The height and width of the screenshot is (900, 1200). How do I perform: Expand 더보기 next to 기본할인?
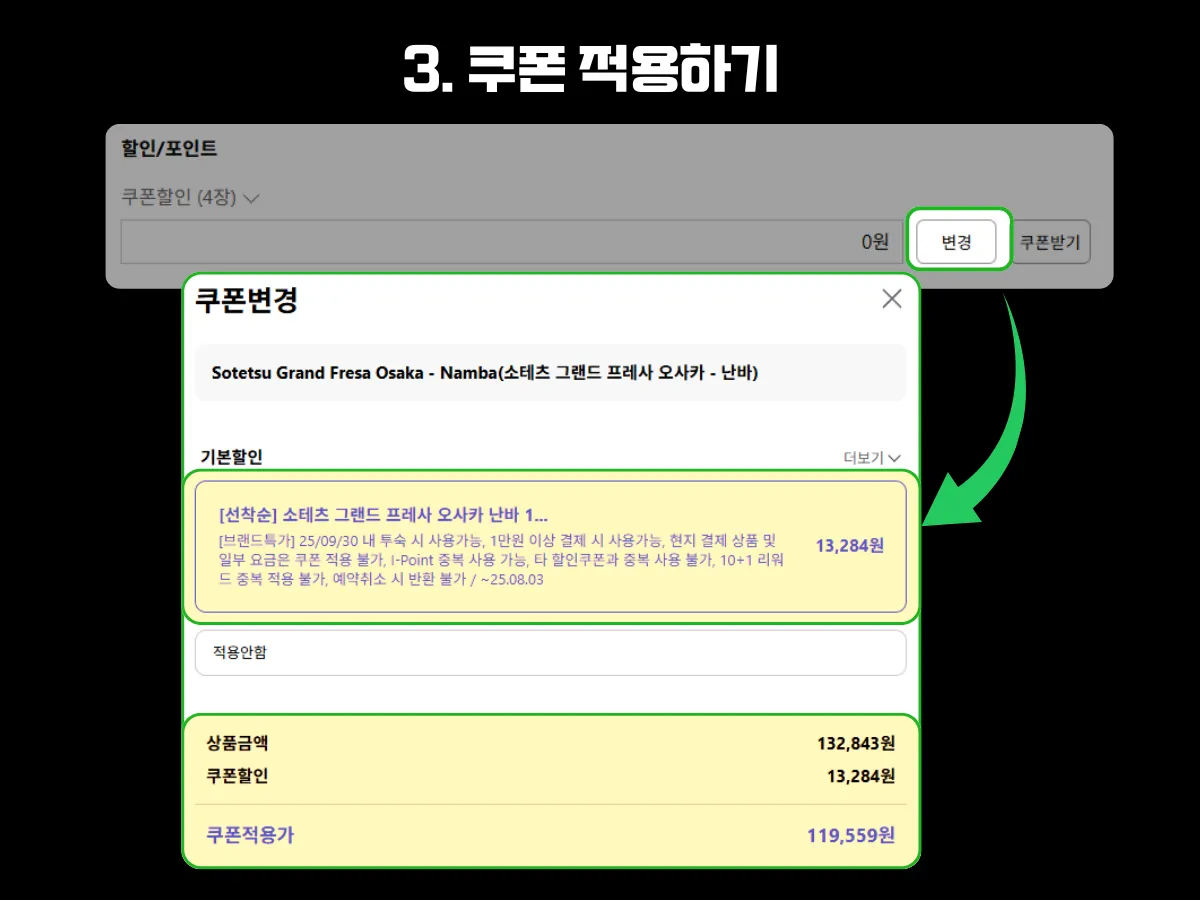[x=872, y=458]
